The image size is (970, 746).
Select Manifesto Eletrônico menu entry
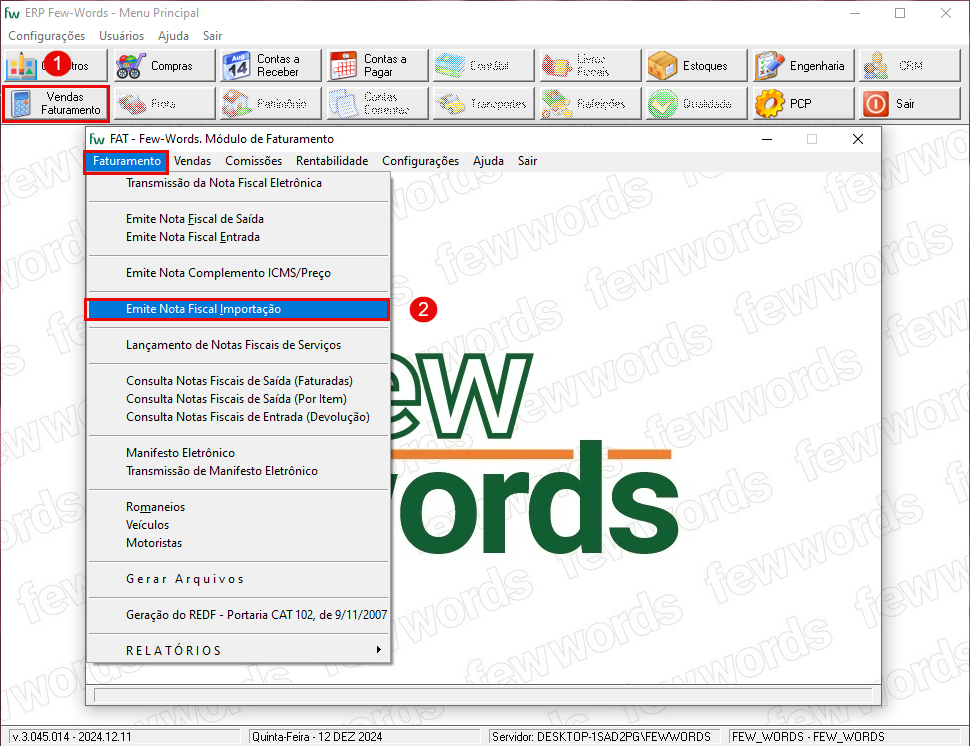(238, 453)
